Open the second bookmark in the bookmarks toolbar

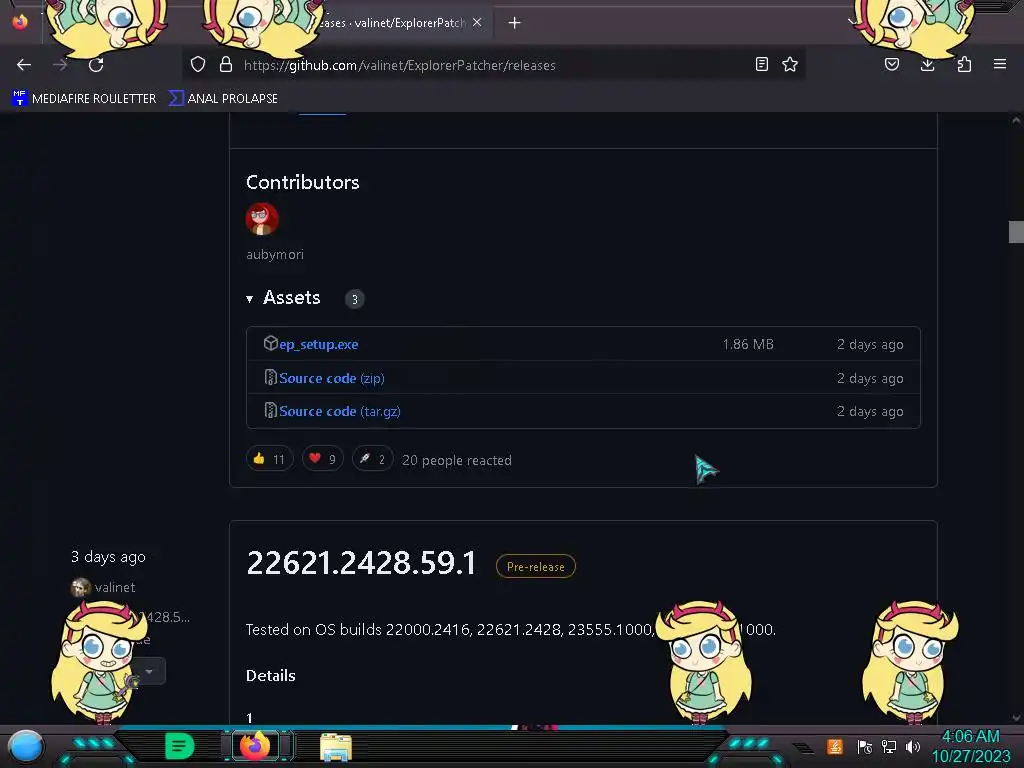click(223, 99)
